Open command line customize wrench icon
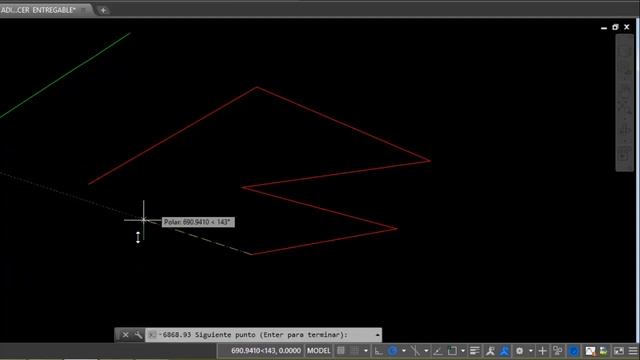 click(138, 335)
